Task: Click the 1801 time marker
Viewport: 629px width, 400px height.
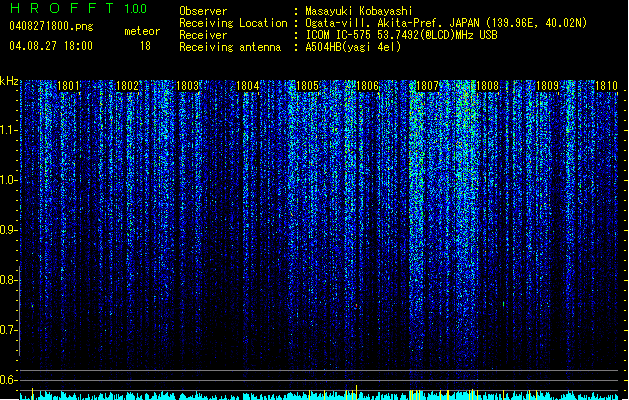Action: coord(68,86)
